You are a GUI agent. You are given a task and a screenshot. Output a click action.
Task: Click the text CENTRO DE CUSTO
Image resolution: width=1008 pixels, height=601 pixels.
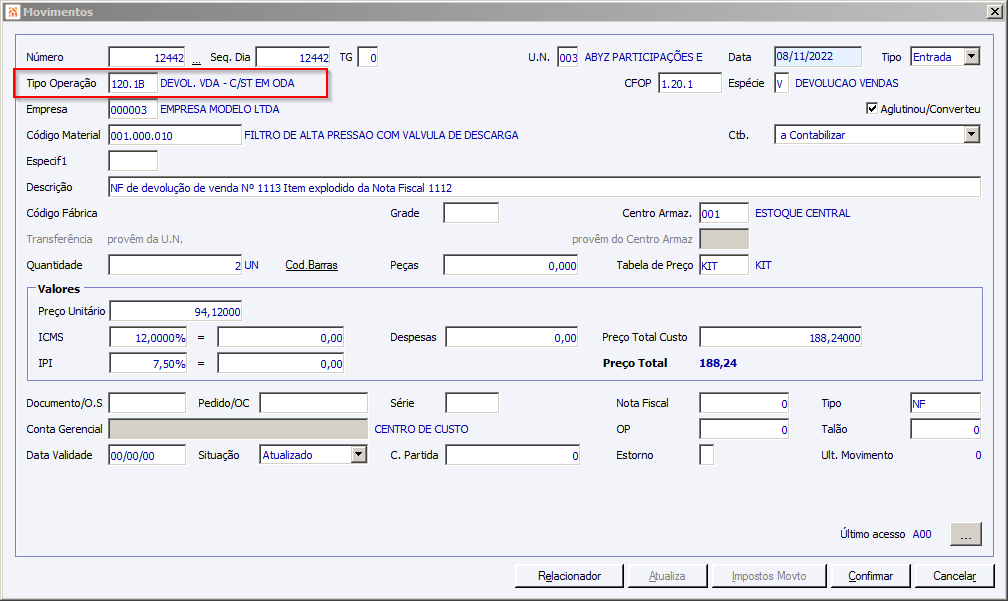click(x=421, y=429)
